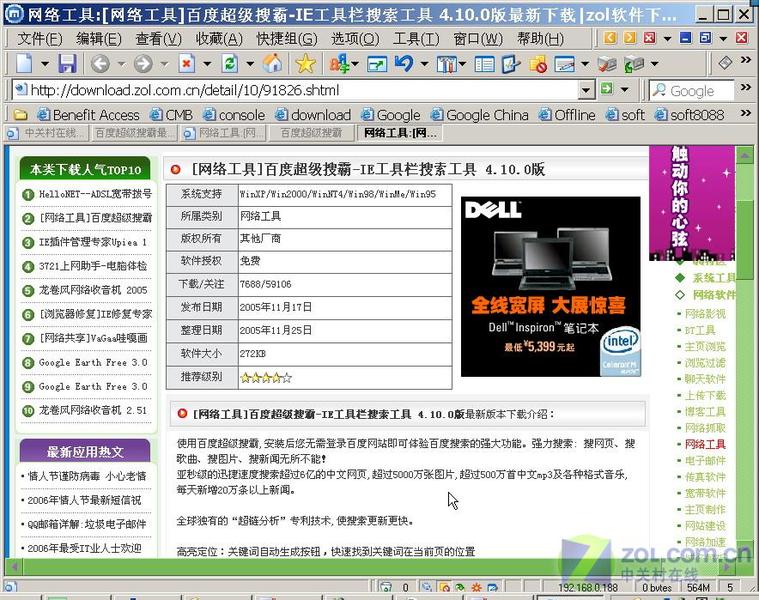This screenshot has height=600, width=759.
Task: Click the Google China bookmark link
Action: 480,115
